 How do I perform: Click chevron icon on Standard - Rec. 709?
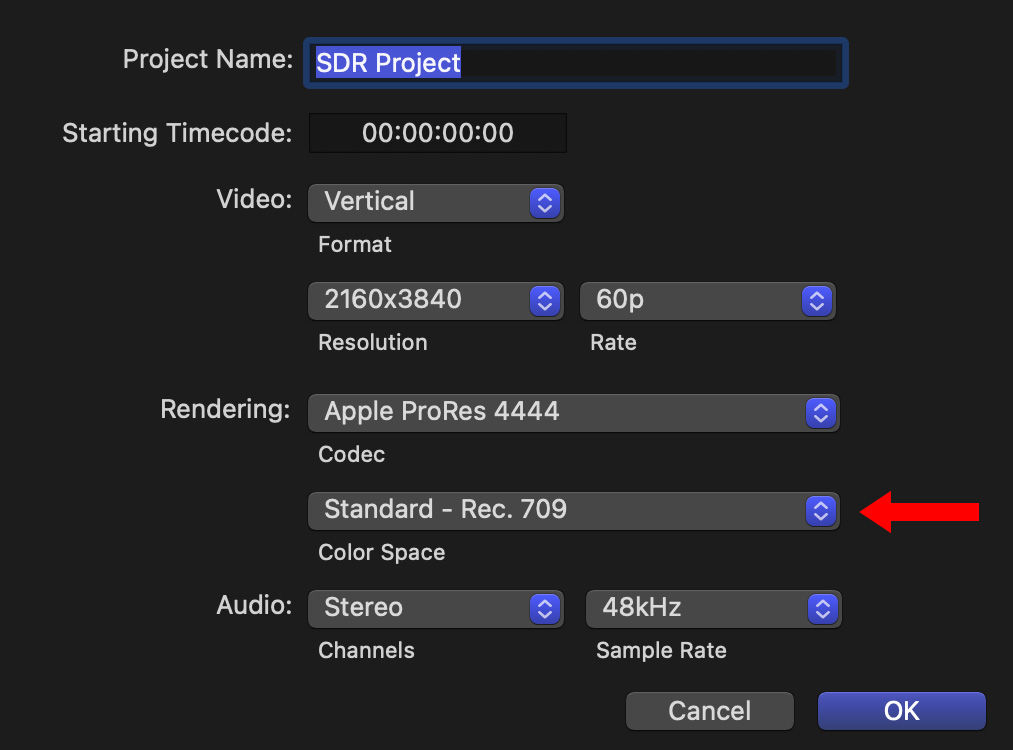coord(820,511)
